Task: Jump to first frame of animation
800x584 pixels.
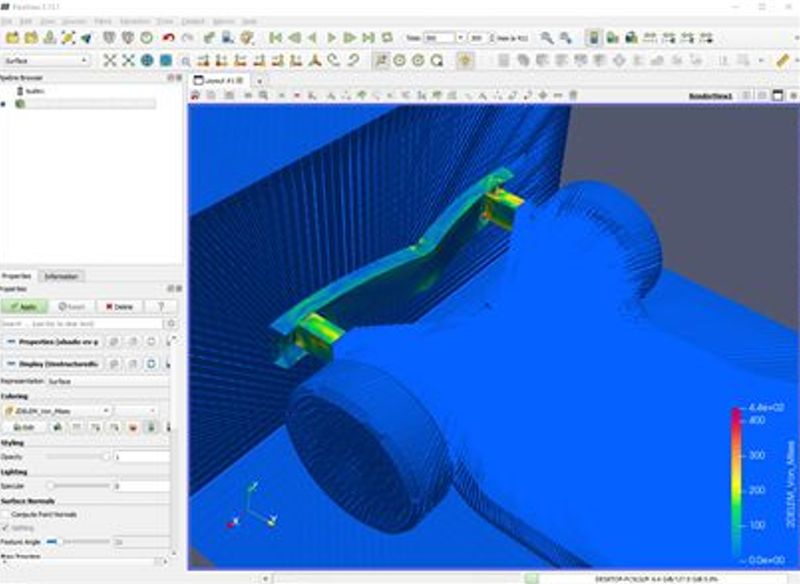Action: (x=276, y=38)
